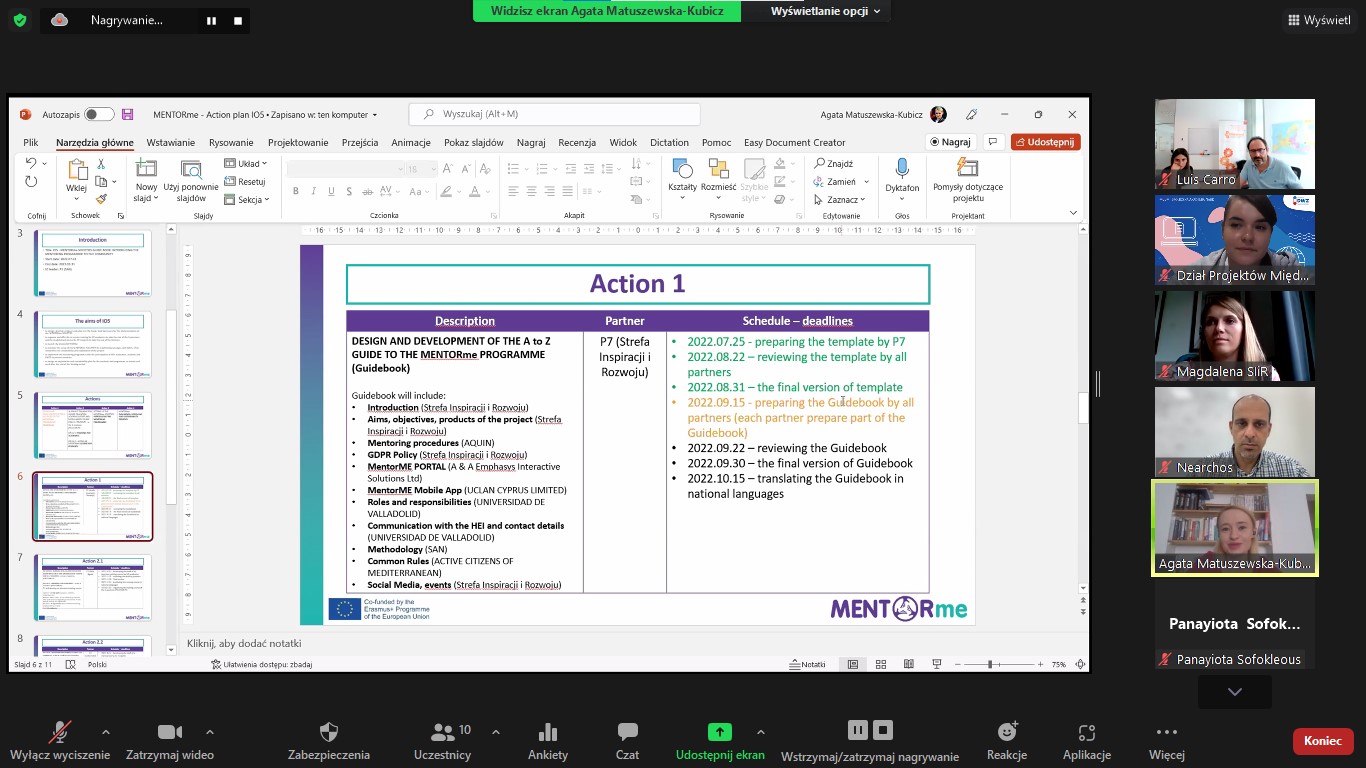1366x768 pixels.
Task: Expand share options arrow beside Udostępnij ekran
Action: coord(761,732)
